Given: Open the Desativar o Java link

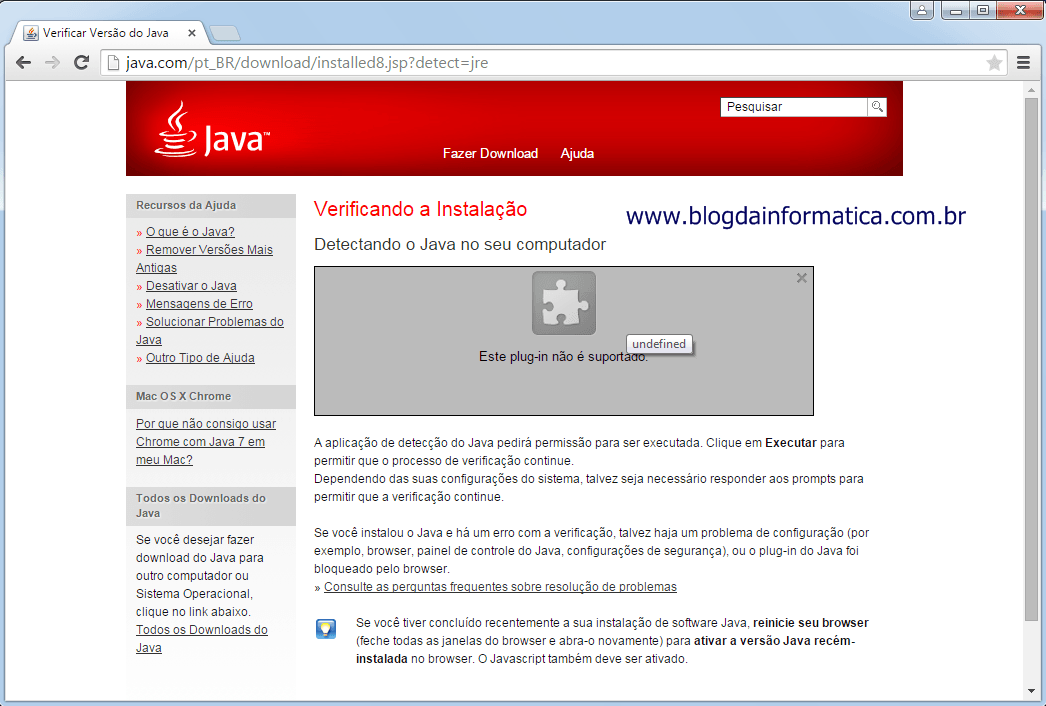Looking at the screenshot, I should [x=191, y=286].
